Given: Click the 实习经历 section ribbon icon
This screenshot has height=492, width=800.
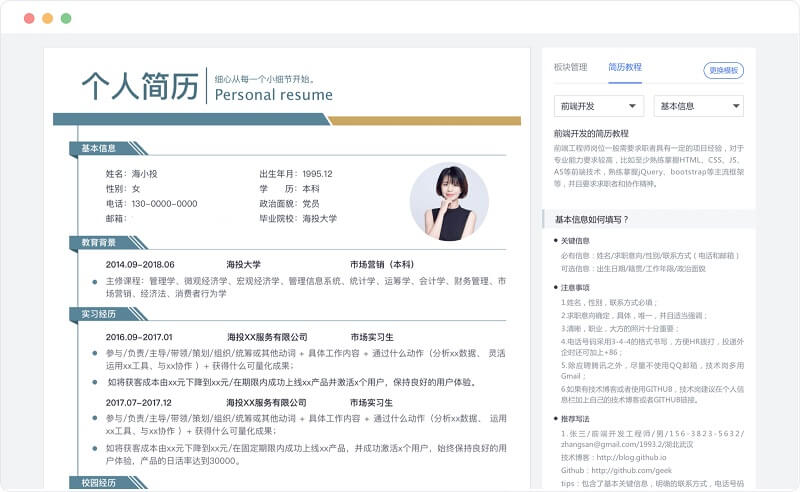Looking at the screenshot, I should coord(100,314).
